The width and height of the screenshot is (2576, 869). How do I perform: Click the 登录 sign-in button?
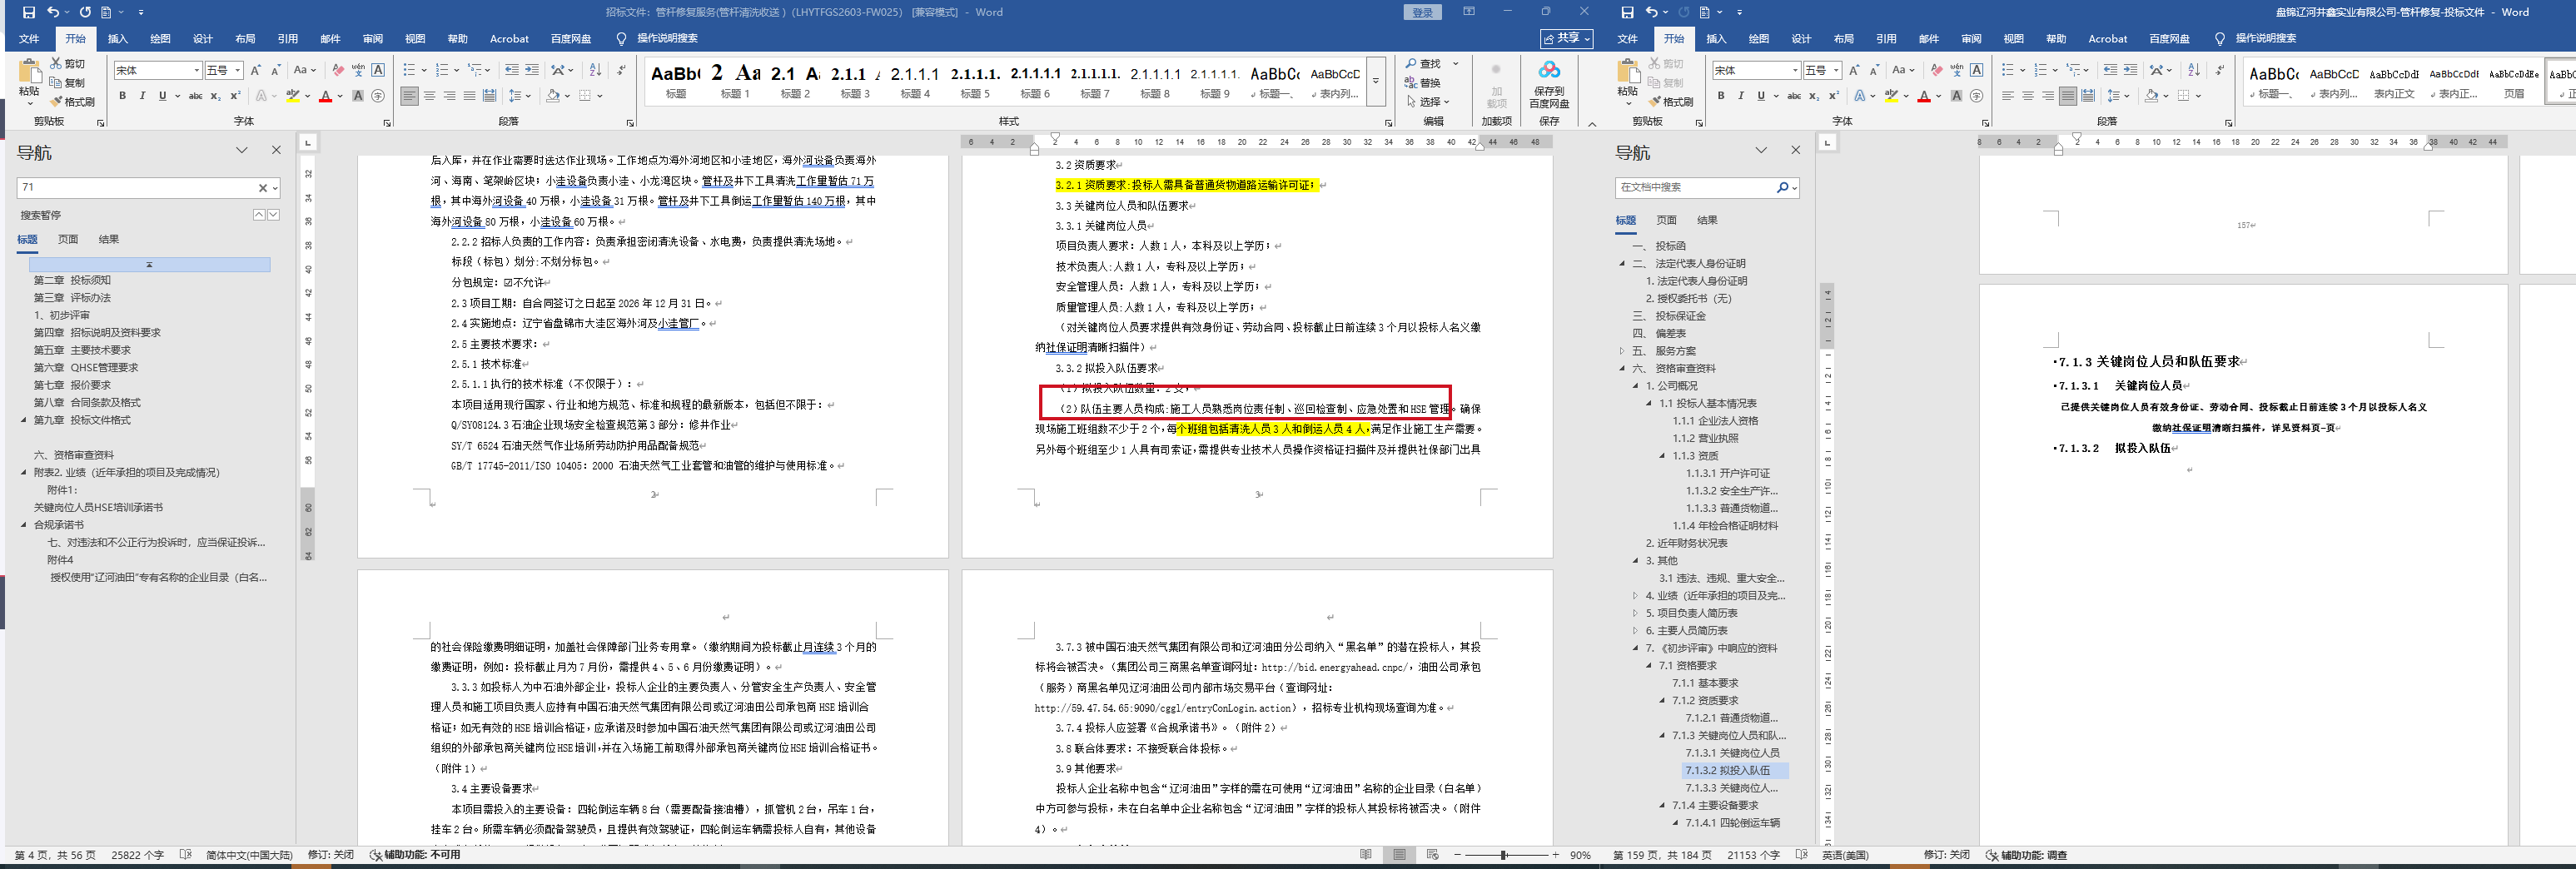(x=1422, y=12)
